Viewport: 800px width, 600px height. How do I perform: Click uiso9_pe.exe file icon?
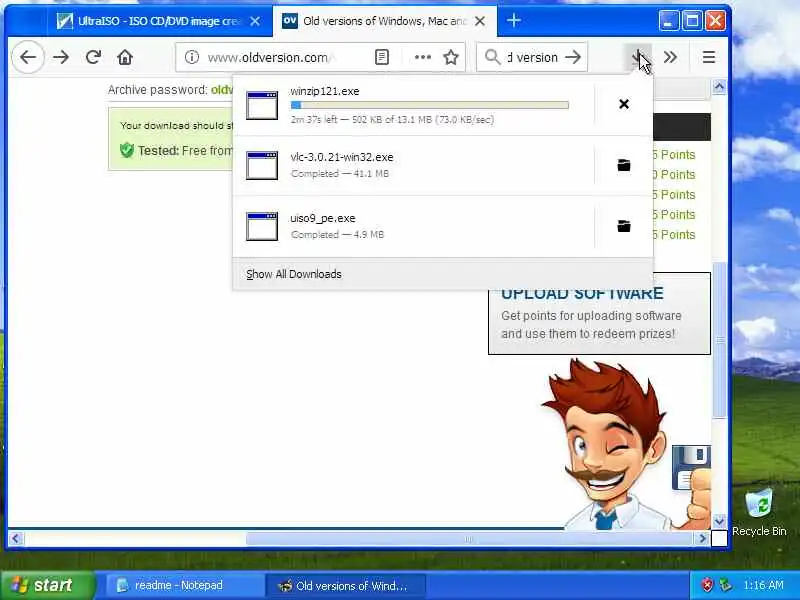(262, 226)
